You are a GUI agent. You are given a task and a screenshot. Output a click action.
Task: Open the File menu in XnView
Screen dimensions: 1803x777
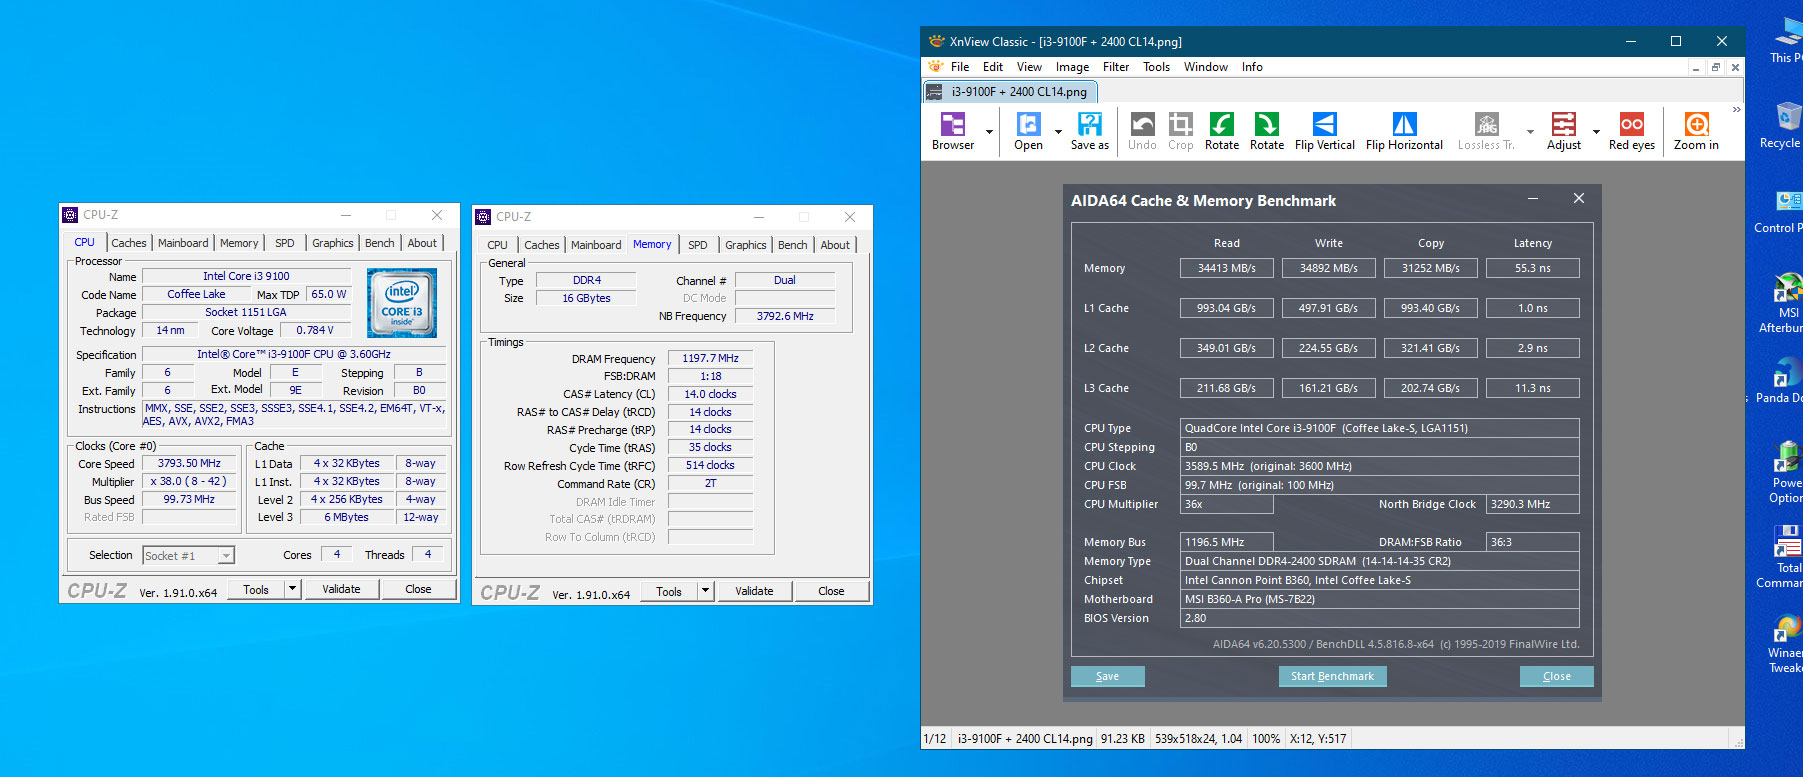960,67
